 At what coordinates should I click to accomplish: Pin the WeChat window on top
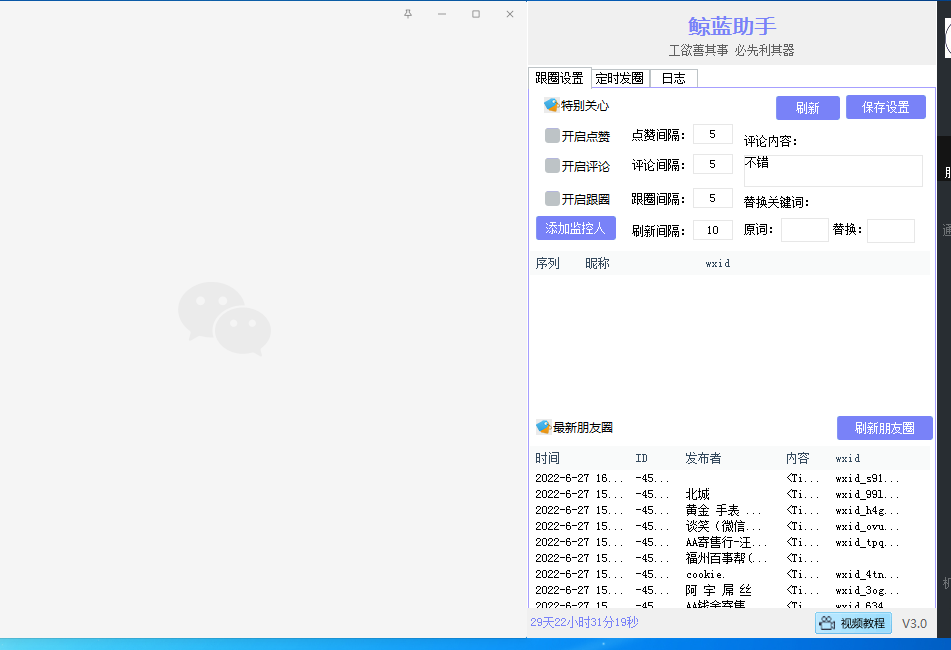click(x=407, y=13)
